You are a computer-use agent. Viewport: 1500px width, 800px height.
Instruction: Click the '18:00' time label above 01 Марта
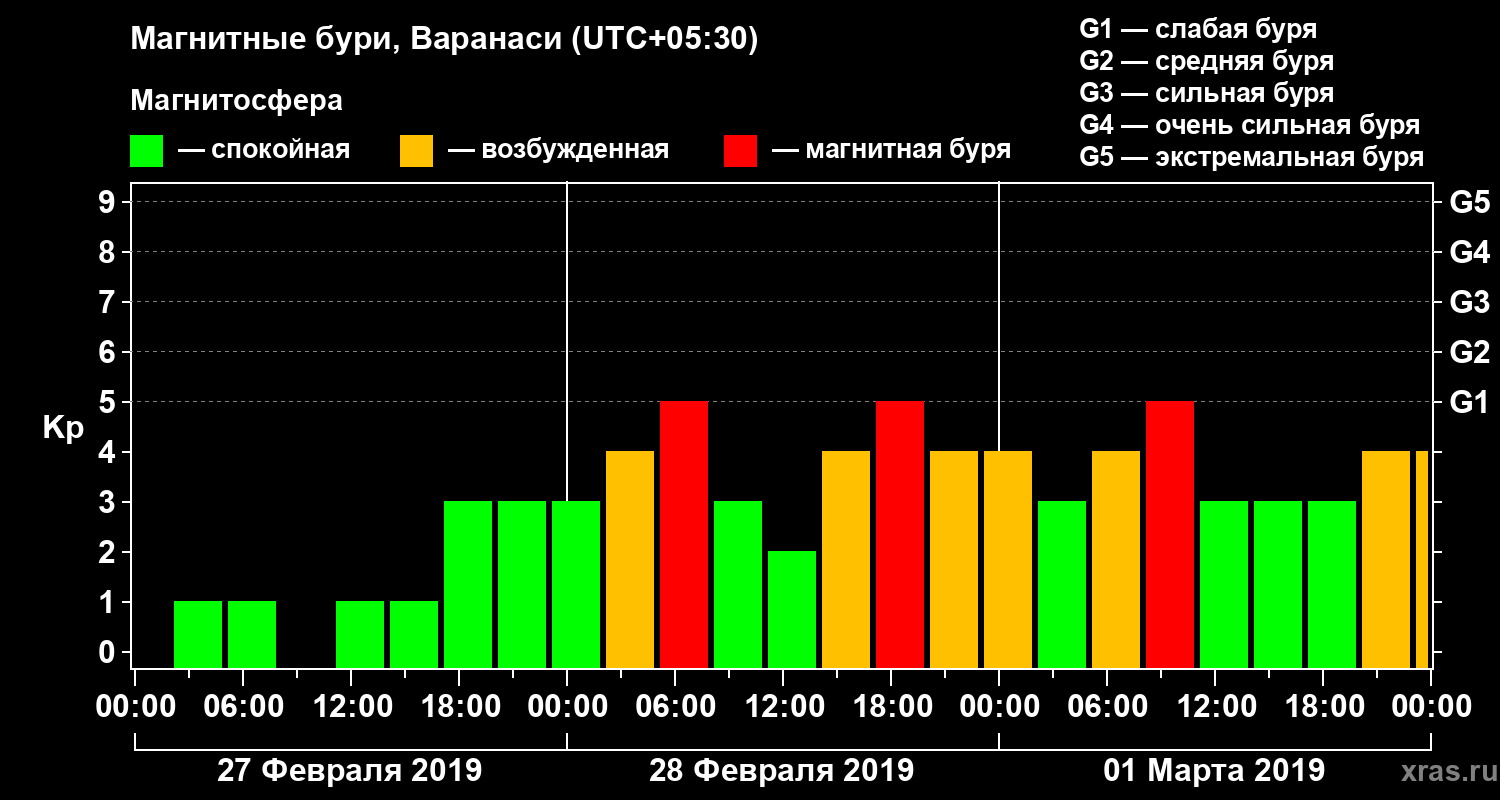(1323, 707)
